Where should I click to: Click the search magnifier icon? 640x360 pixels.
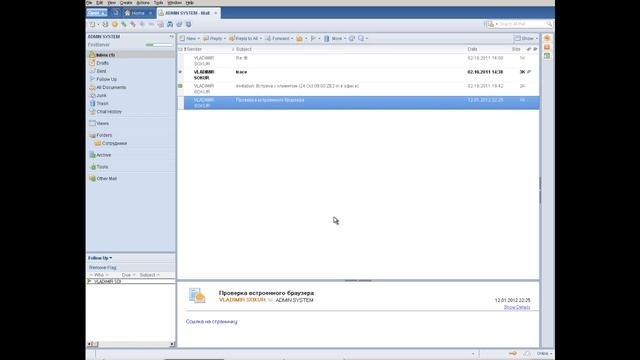(x=549, y=24)
